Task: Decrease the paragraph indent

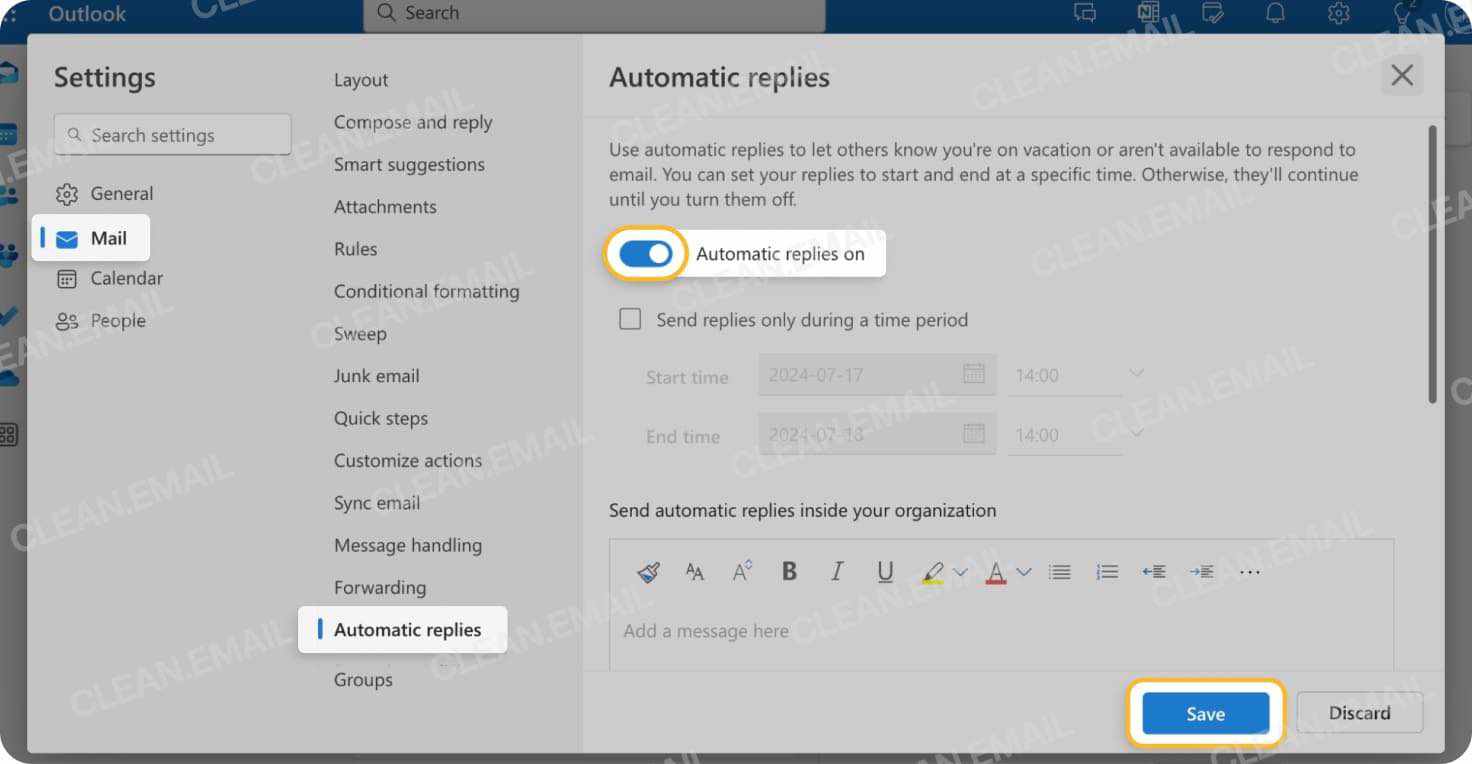Action: (x=1154, y=572)
